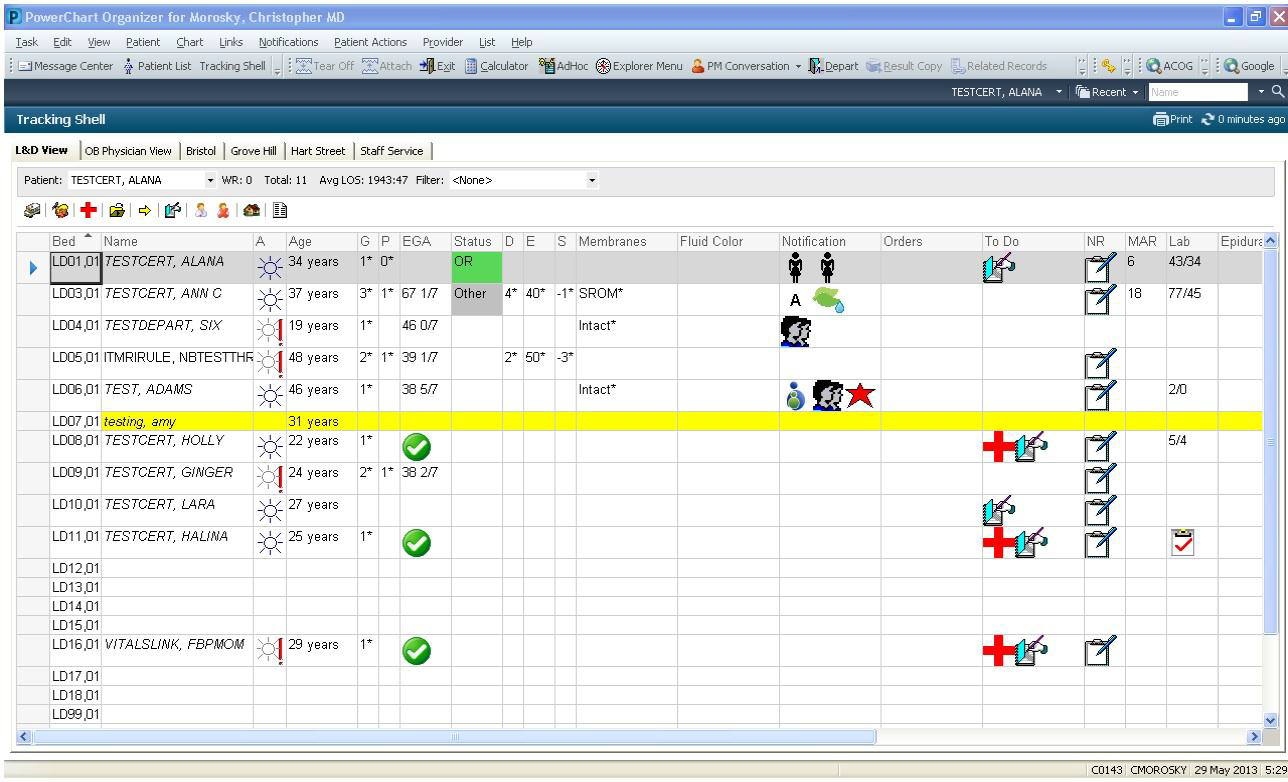The image size is (1288, 782).
Task: Click the NR clipboard icon for TEST, ADAMS
Action: (x=1098, y=395)
